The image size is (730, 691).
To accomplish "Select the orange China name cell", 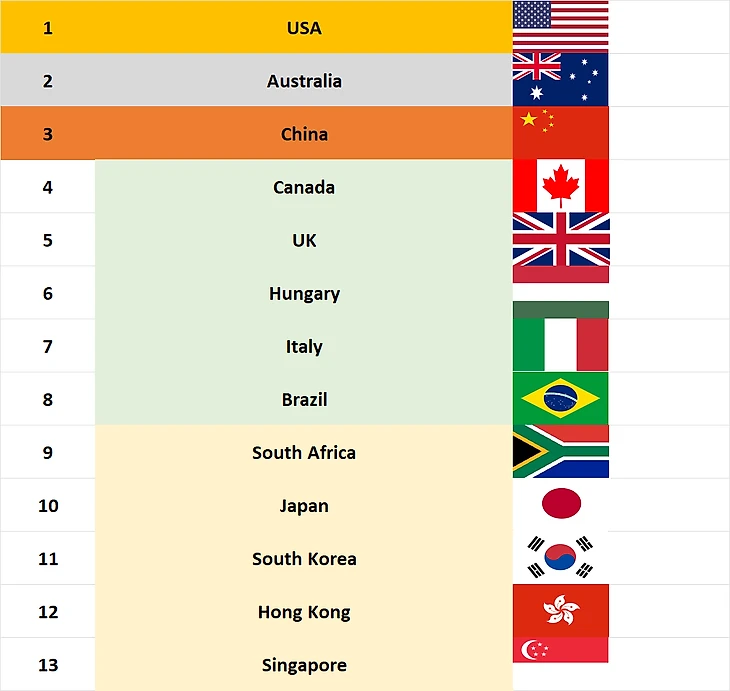I will tap(304, 133).
